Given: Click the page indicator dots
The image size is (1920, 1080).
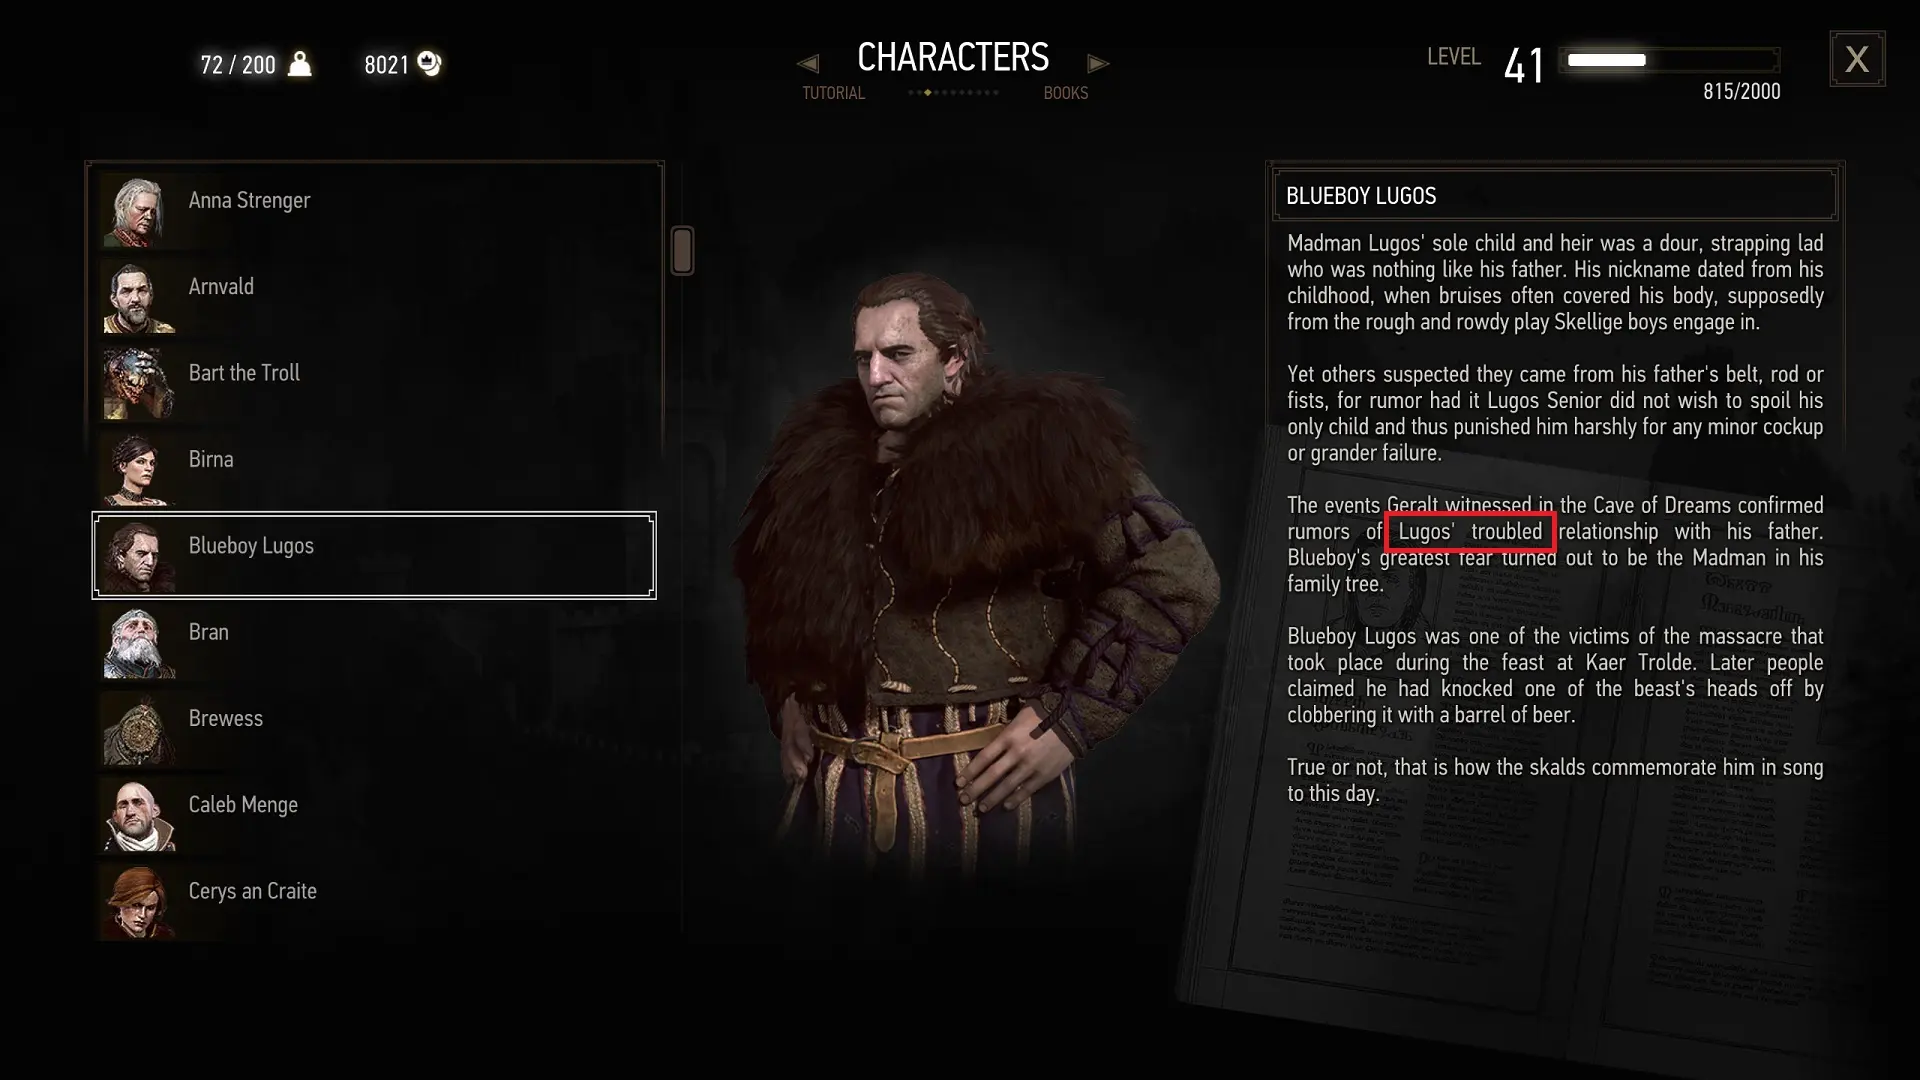Looking at the screenshot, I should coord(953,93).
